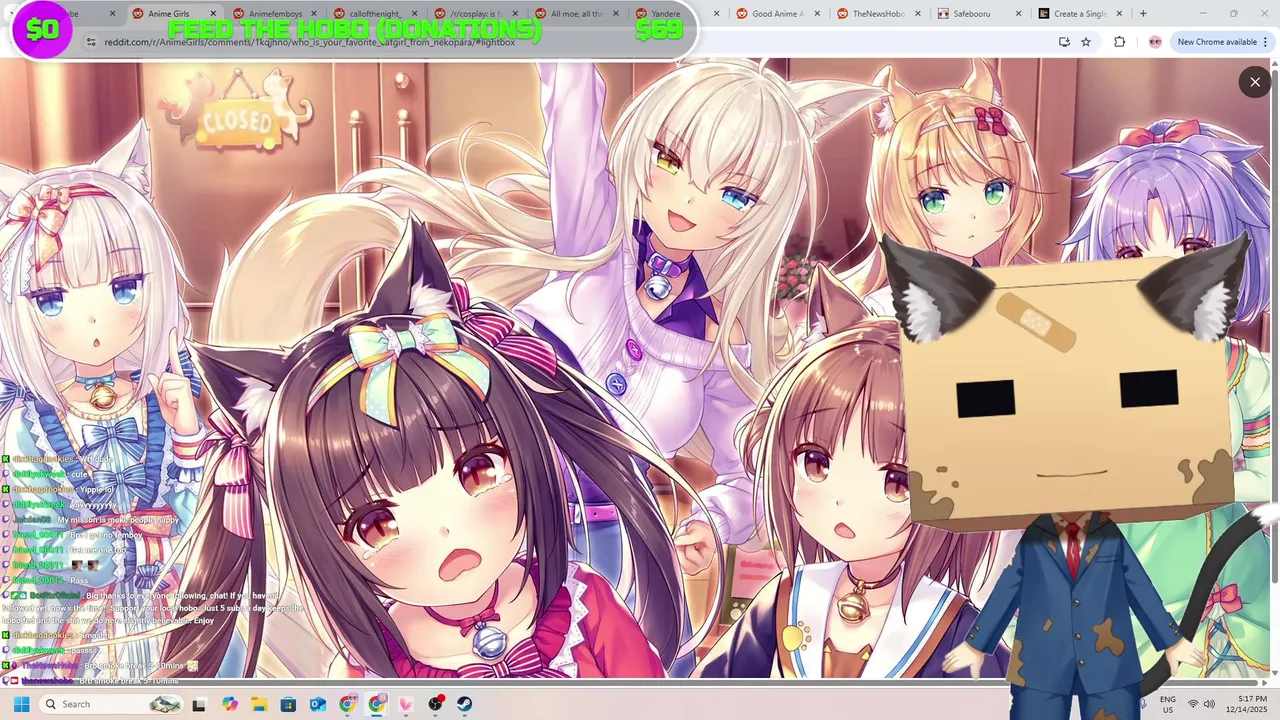Close the TheNewsHobo tab
Viewport: 1280px width, 720px height.
pos(919,14)
